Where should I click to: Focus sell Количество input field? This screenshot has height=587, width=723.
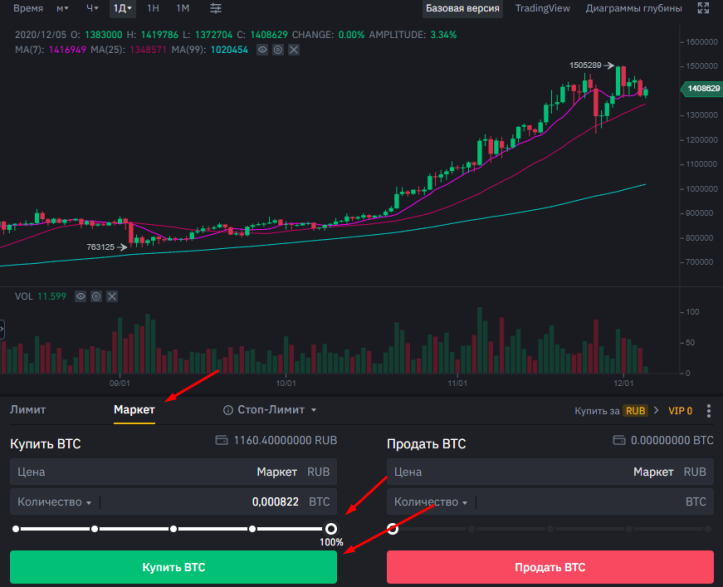[x=550, y=502]
